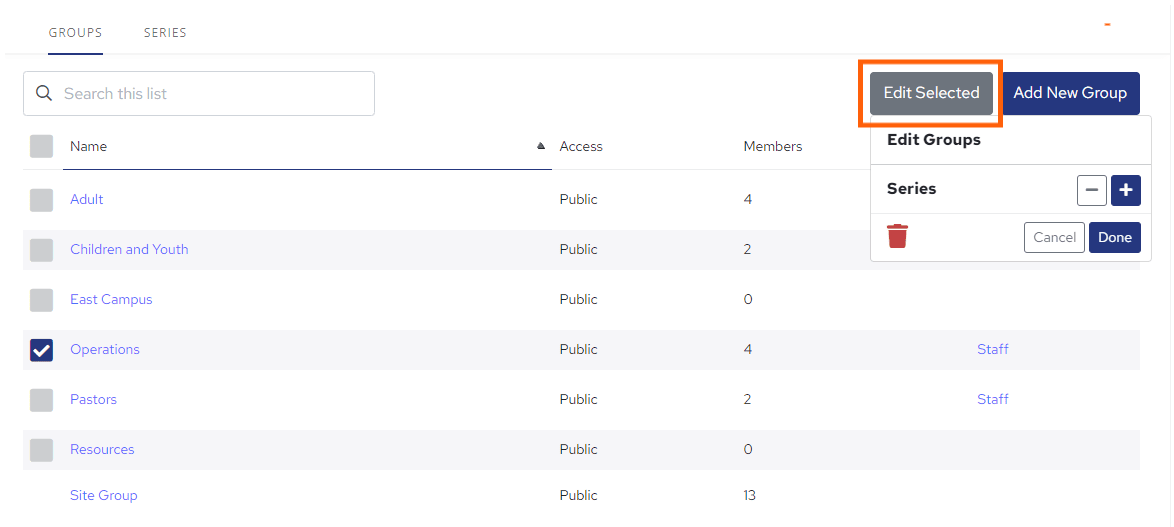
Task: Open the Staff series link for Operations
Action: tap(992, 349)
